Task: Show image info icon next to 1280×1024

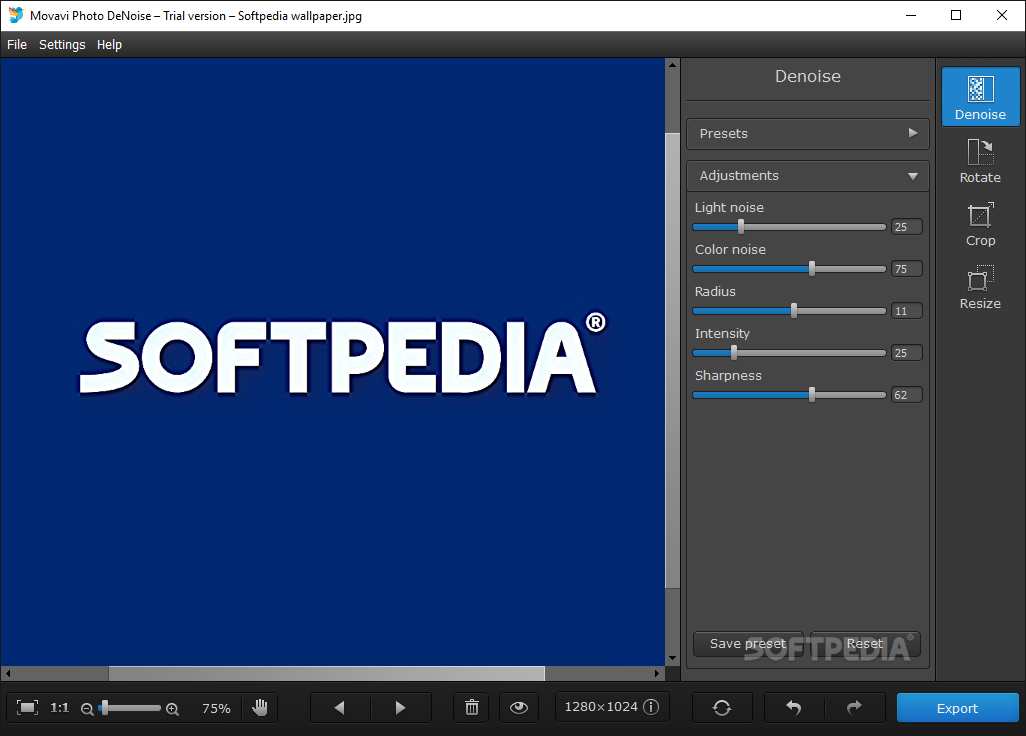Action: click(x=651, y=707)
